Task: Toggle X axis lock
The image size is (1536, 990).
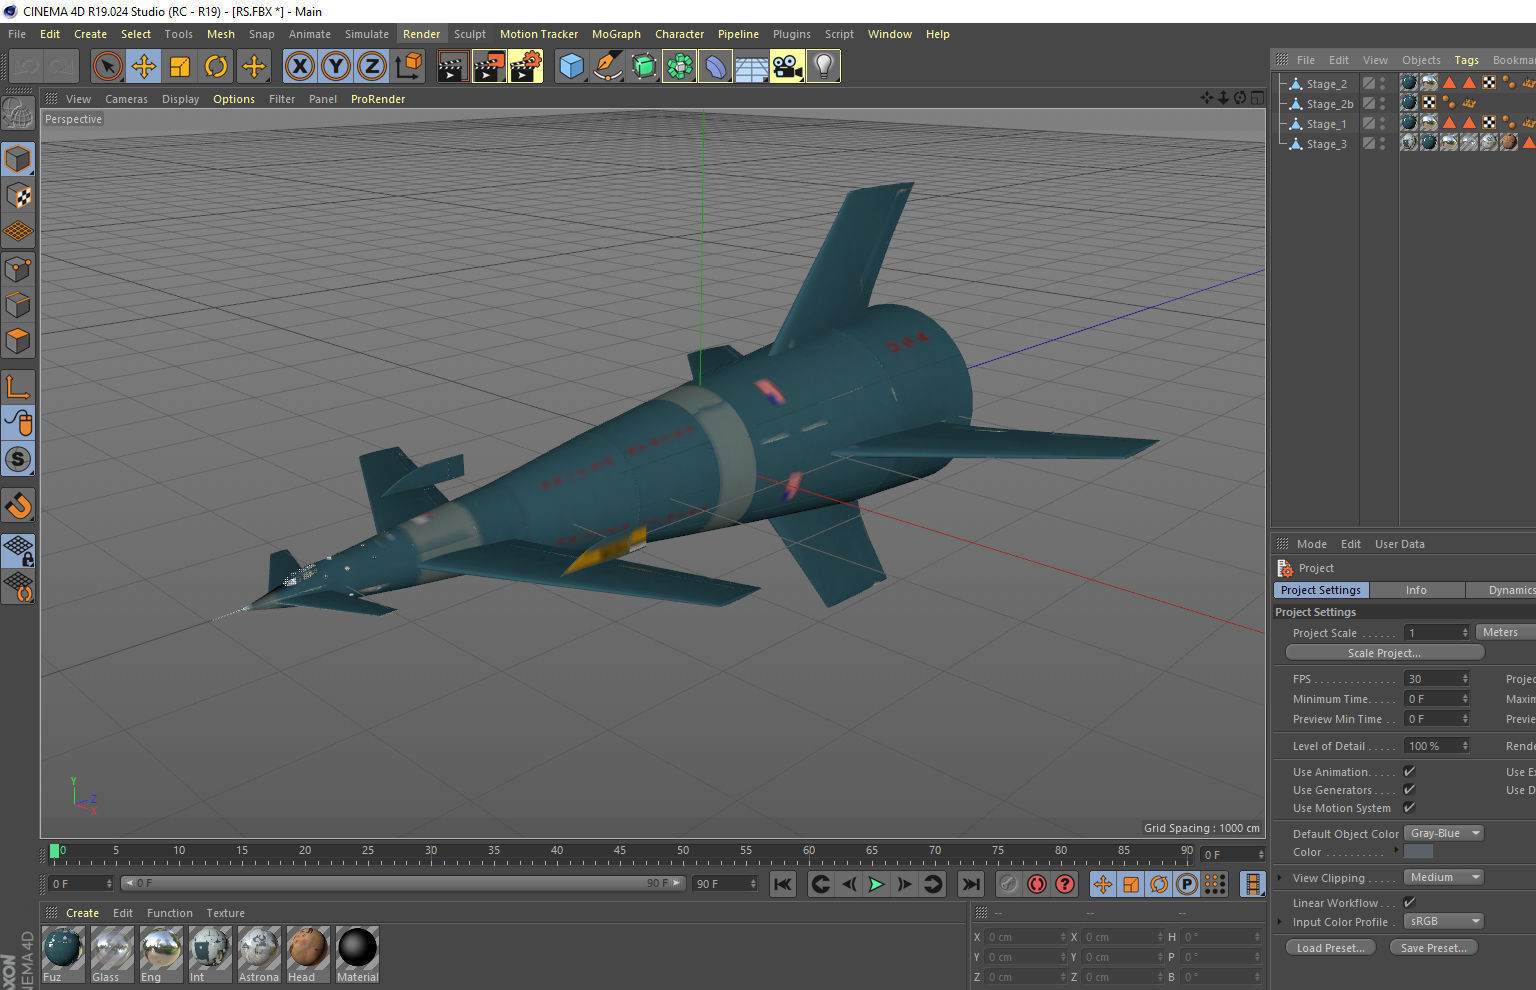Action: click(x=299, y=67)
